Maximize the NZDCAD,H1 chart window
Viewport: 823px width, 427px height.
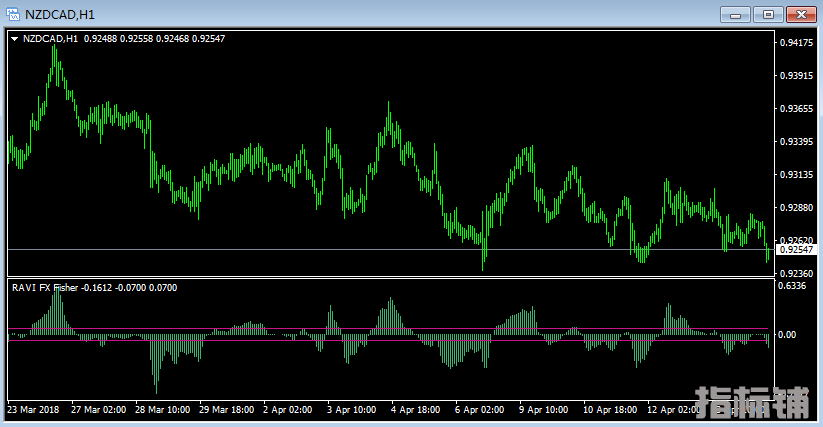768,14
